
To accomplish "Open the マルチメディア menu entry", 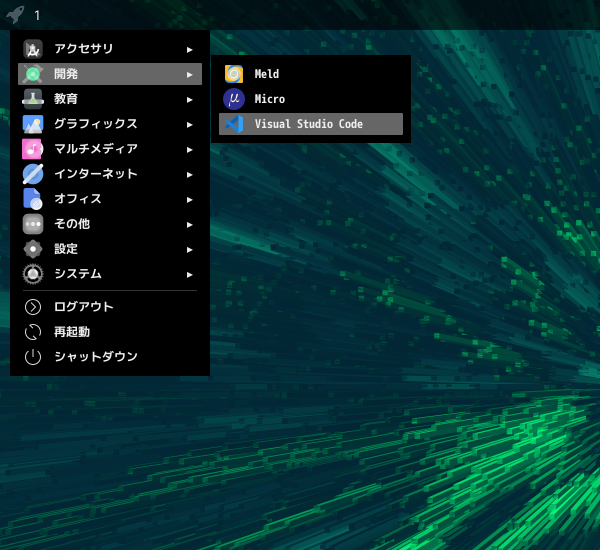I will pyautogui.click(x=110, y=149).
